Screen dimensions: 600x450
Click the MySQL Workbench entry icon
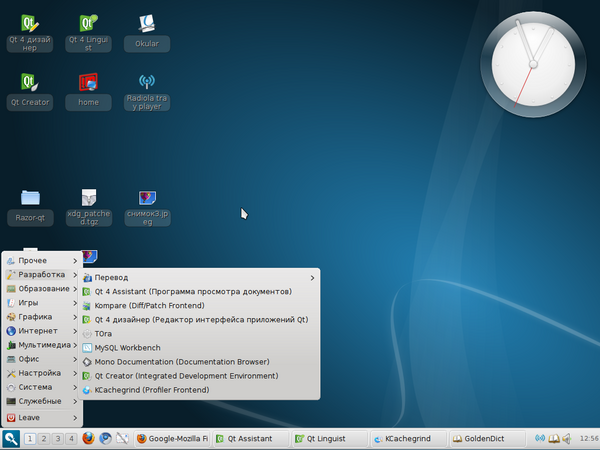pos(87,348)
